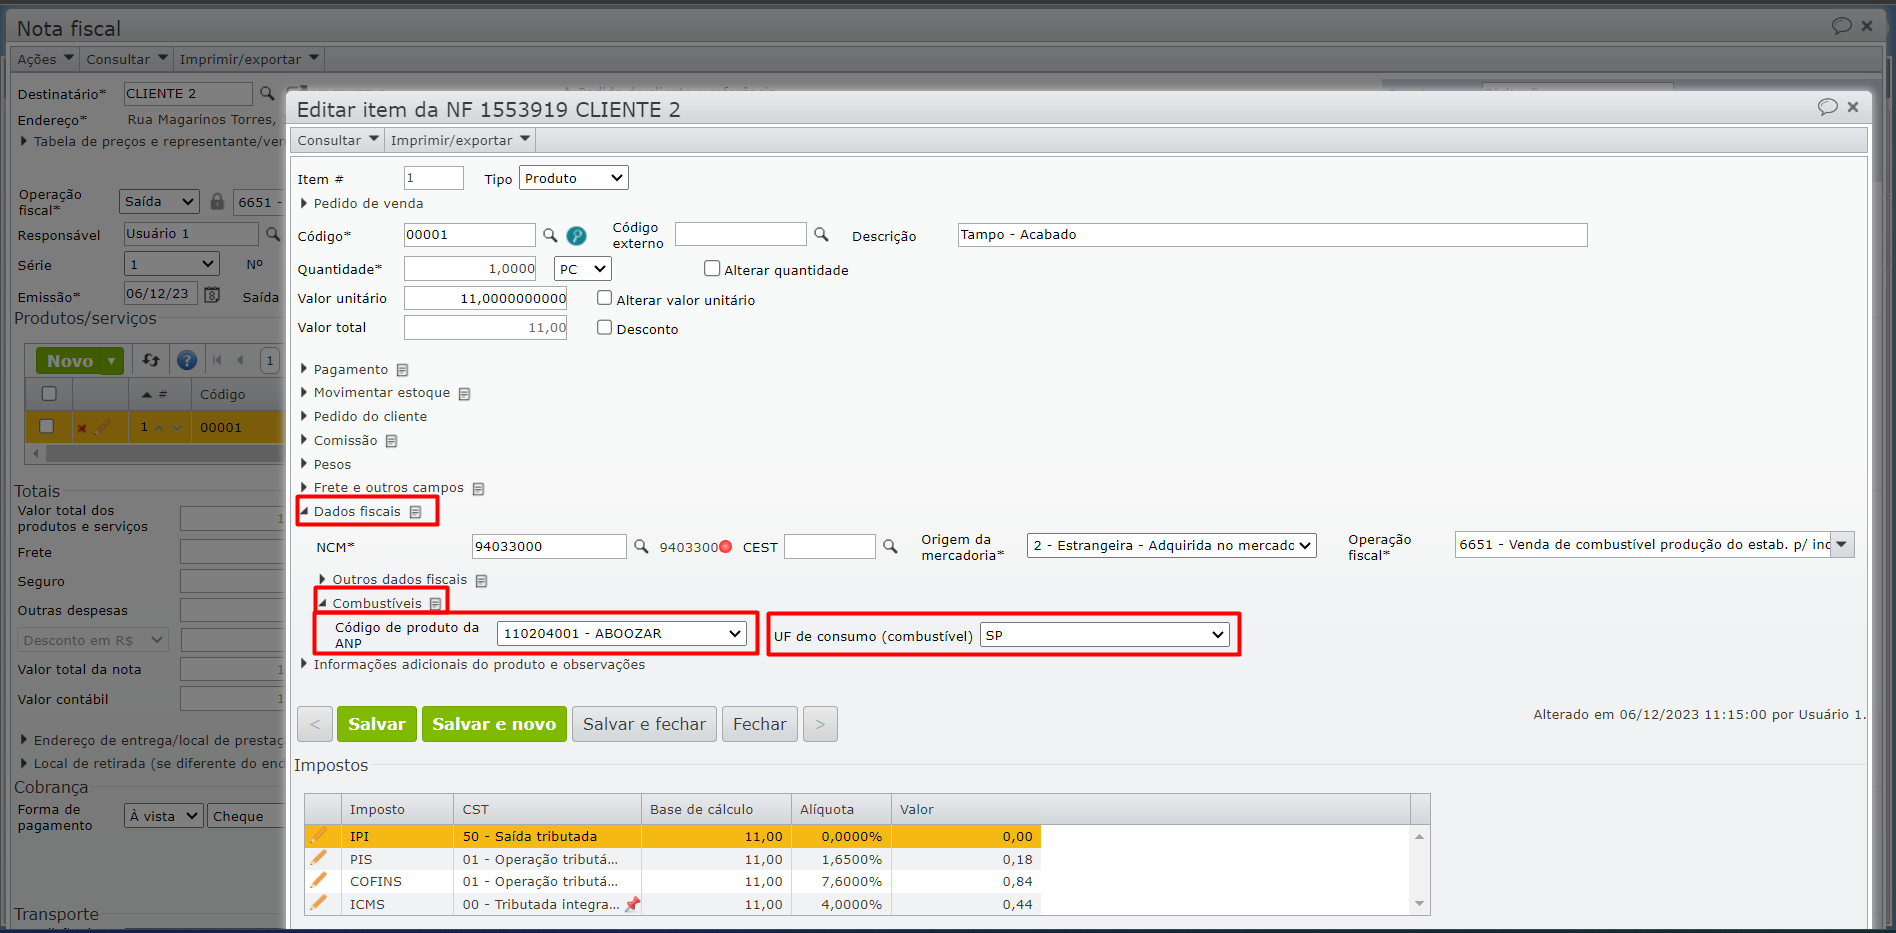Open the Série dropdown in Nota fiscal window
1896x933 pixels.
pyautogui.click(x=171, y=264)
